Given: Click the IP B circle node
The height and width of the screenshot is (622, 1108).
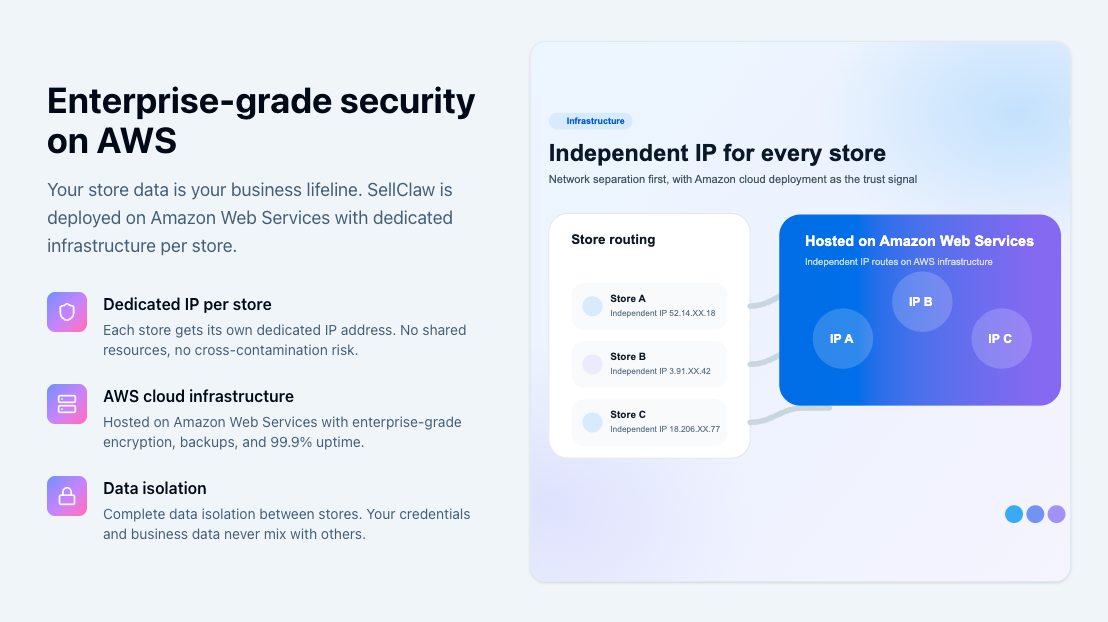Looking at the screenshot, I should pos(921,302).
